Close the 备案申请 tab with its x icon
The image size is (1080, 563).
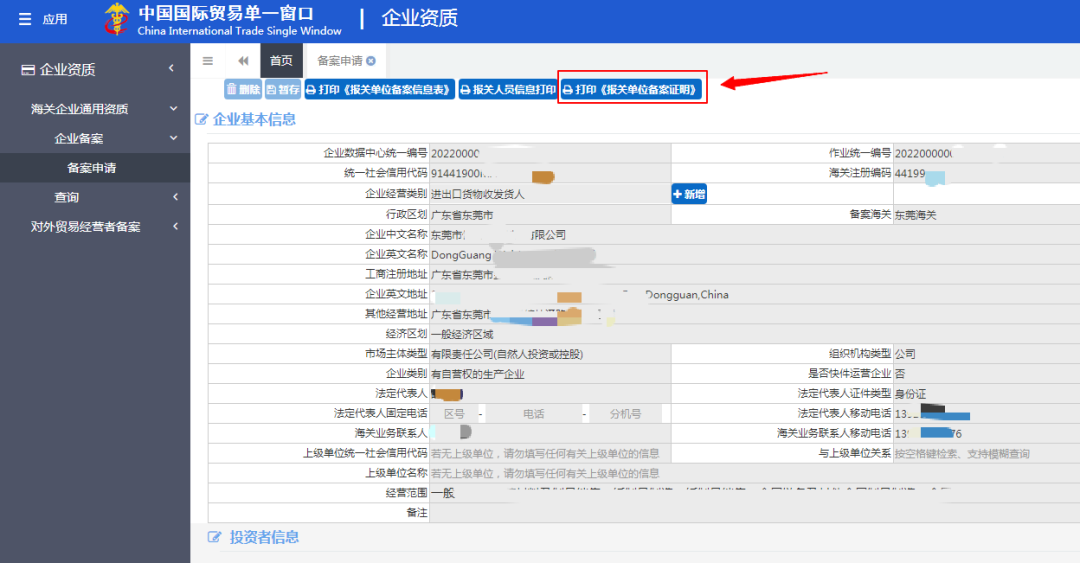pos(371,61)
